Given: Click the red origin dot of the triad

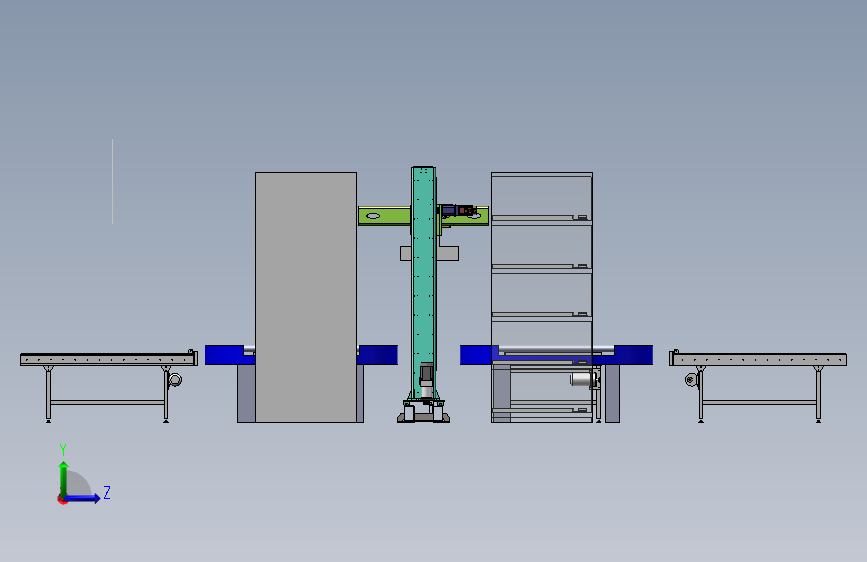Looking at the screenshot, I should coord(62,499).
